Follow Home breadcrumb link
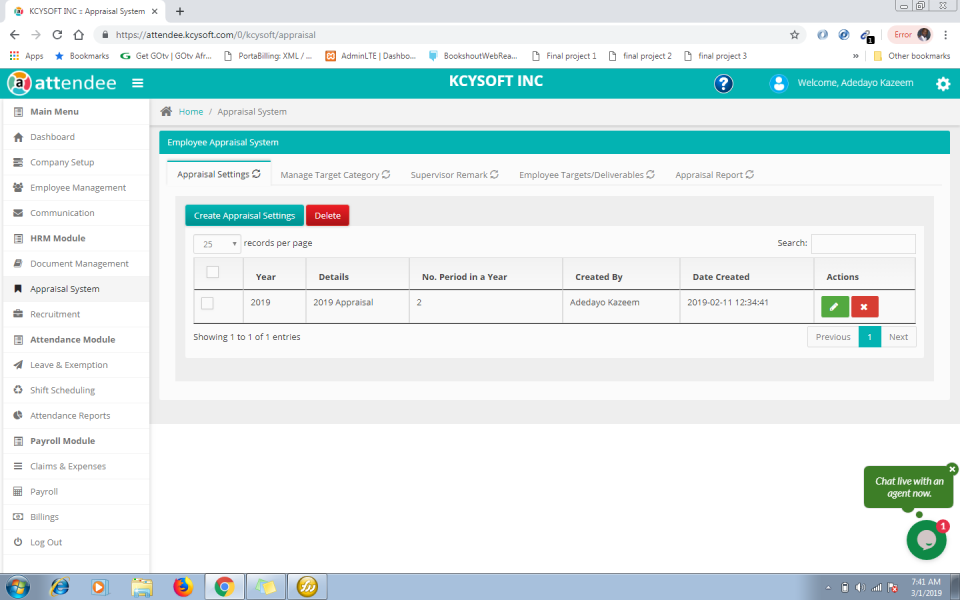The image size is (960, 600). pyautogui.click(x=191, y=111)
